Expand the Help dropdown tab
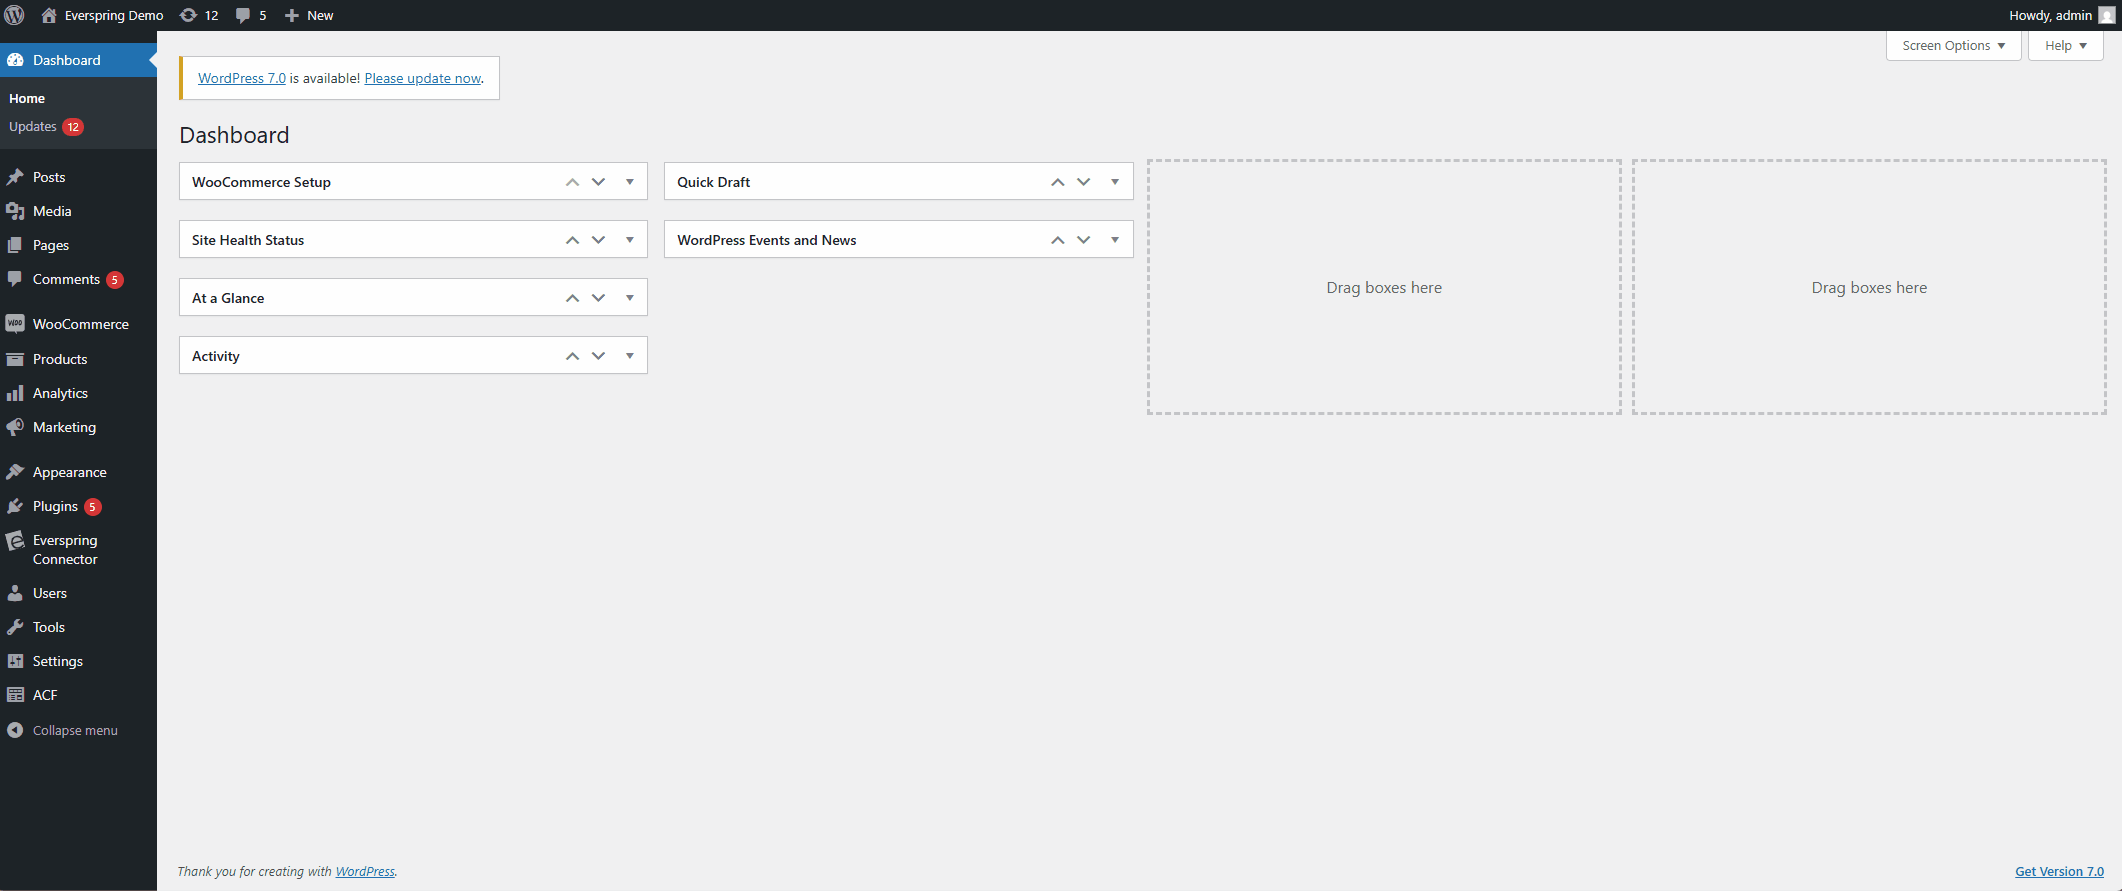Image resolution: width=2122 pixels, height=891 pixels. click(2066, 45)
